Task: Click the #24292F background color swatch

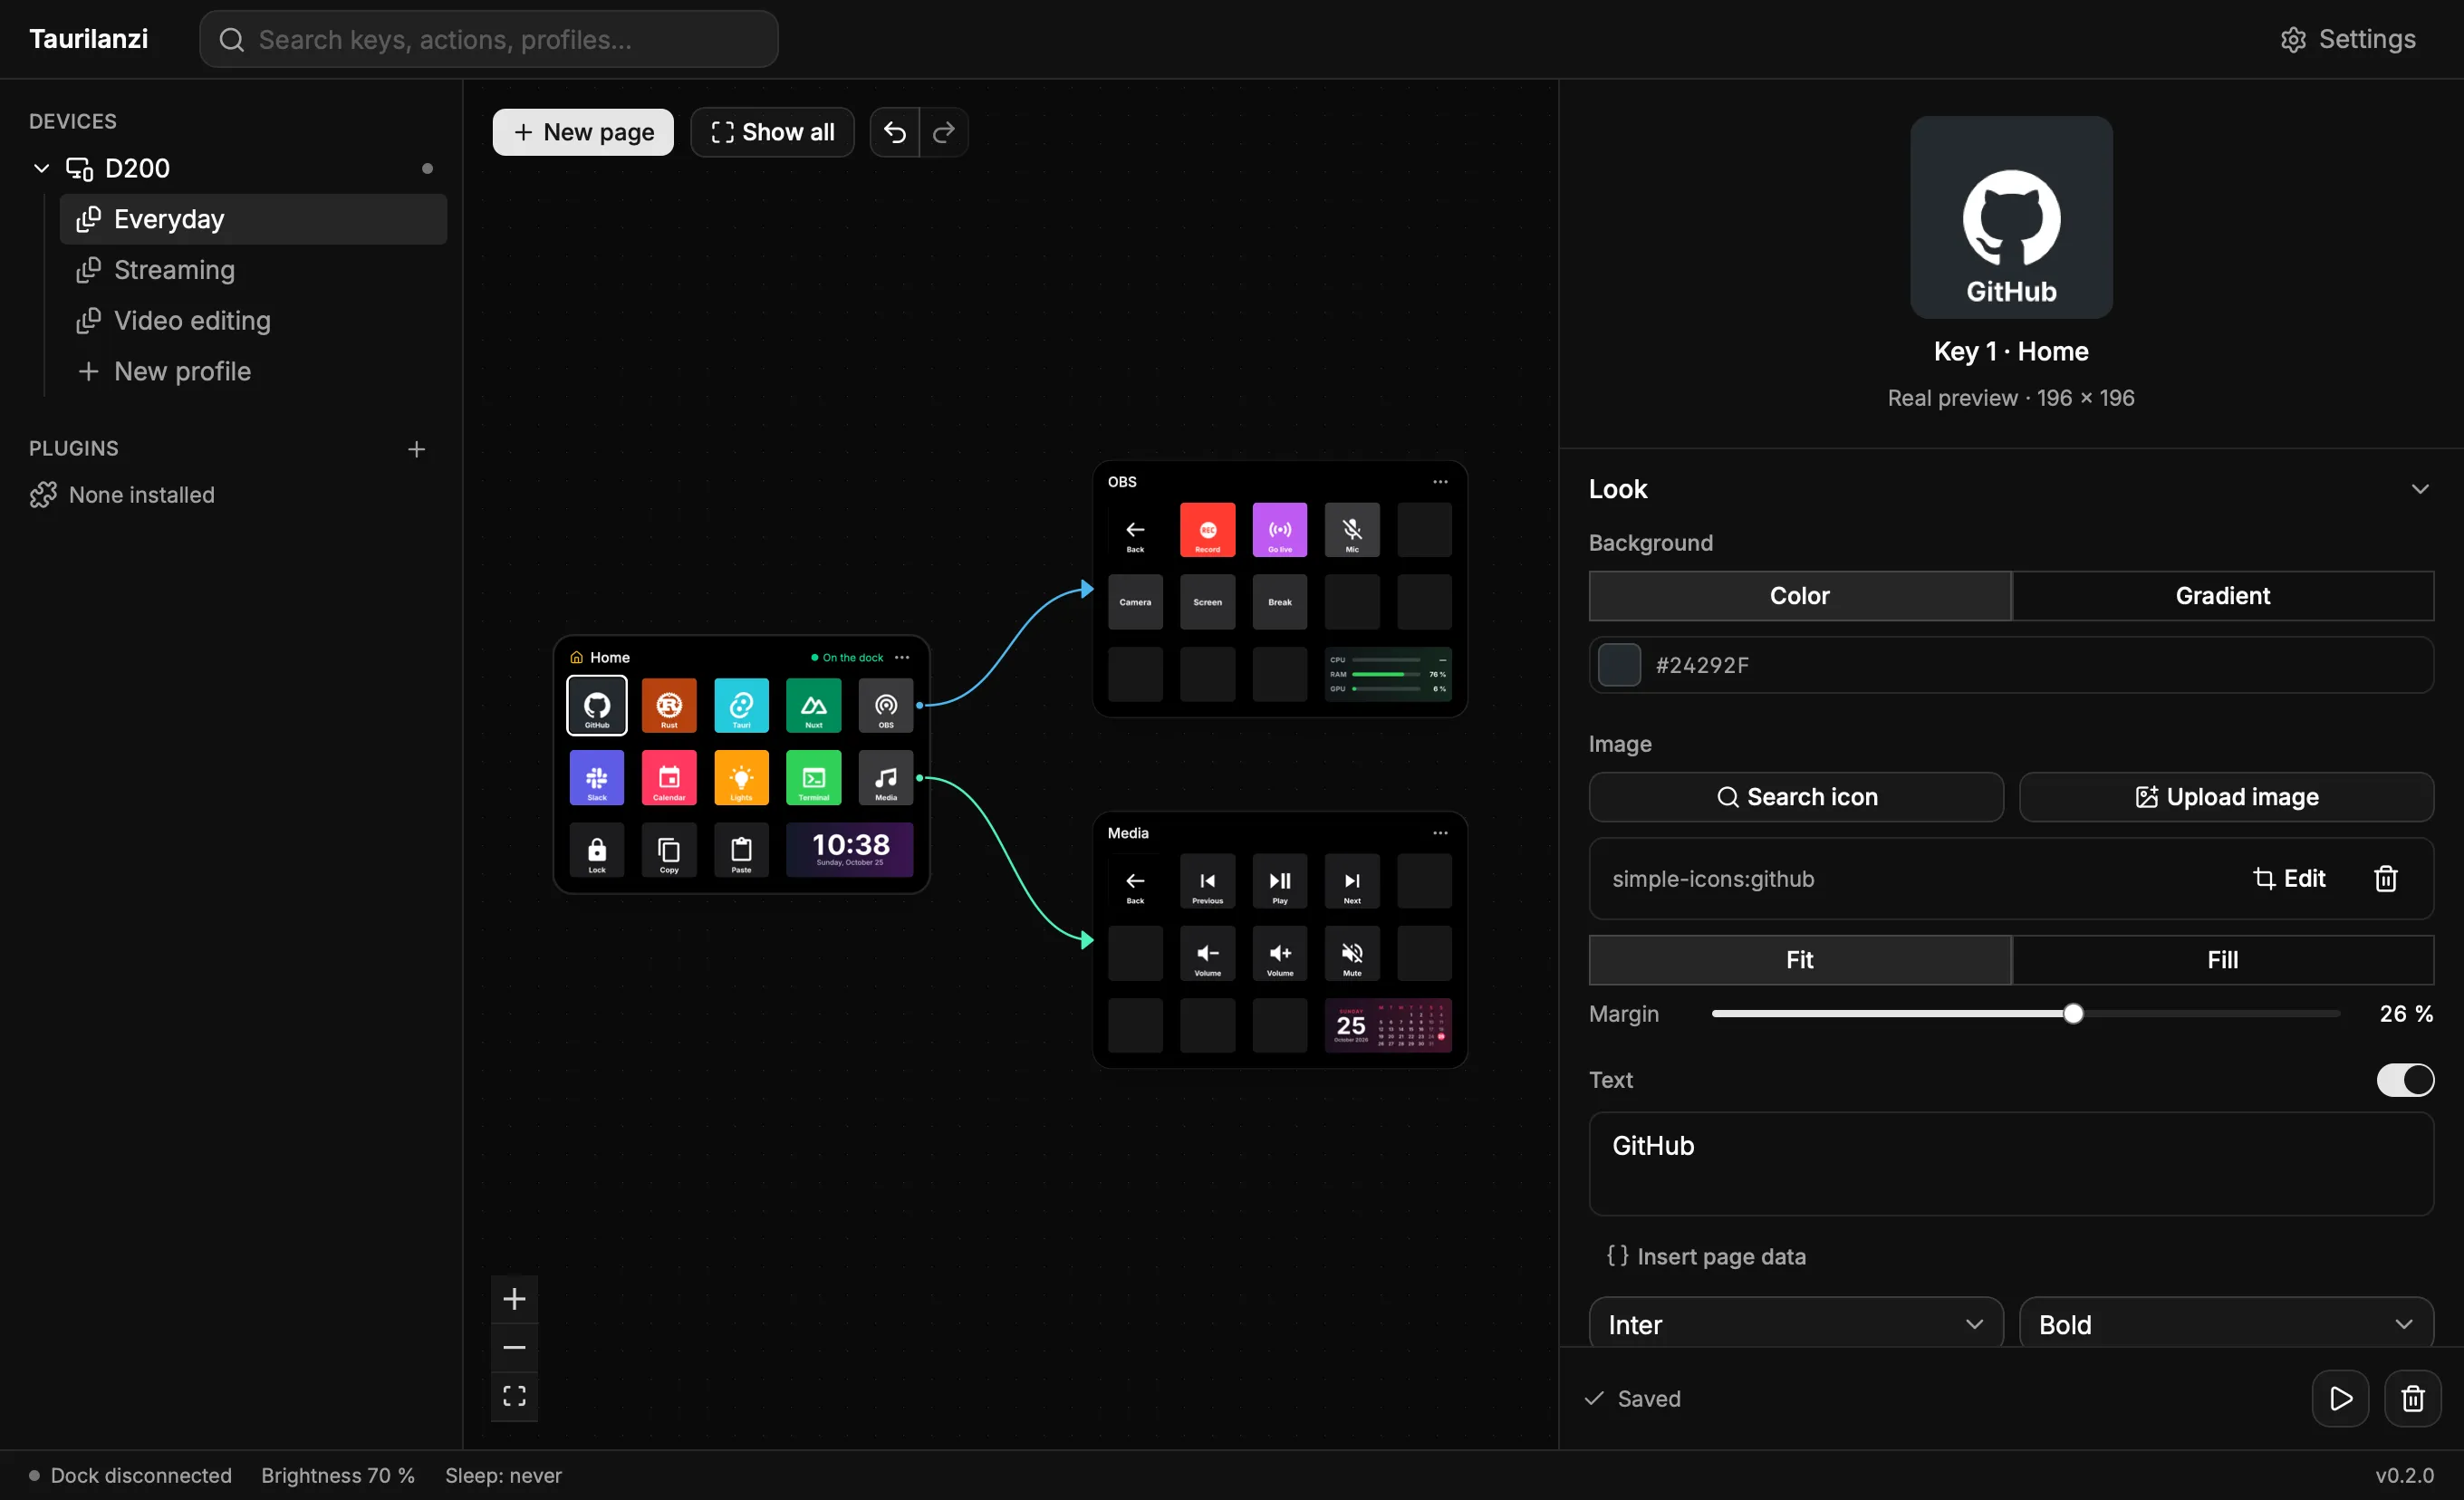Action: [1619, 665]
